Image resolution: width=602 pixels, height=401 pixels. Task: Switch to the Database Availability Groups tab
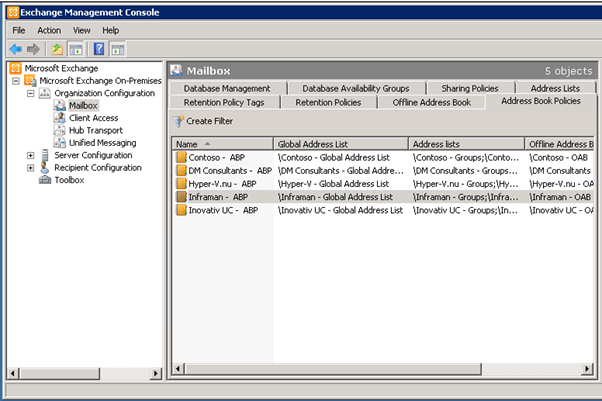click(x=355, y=88)
